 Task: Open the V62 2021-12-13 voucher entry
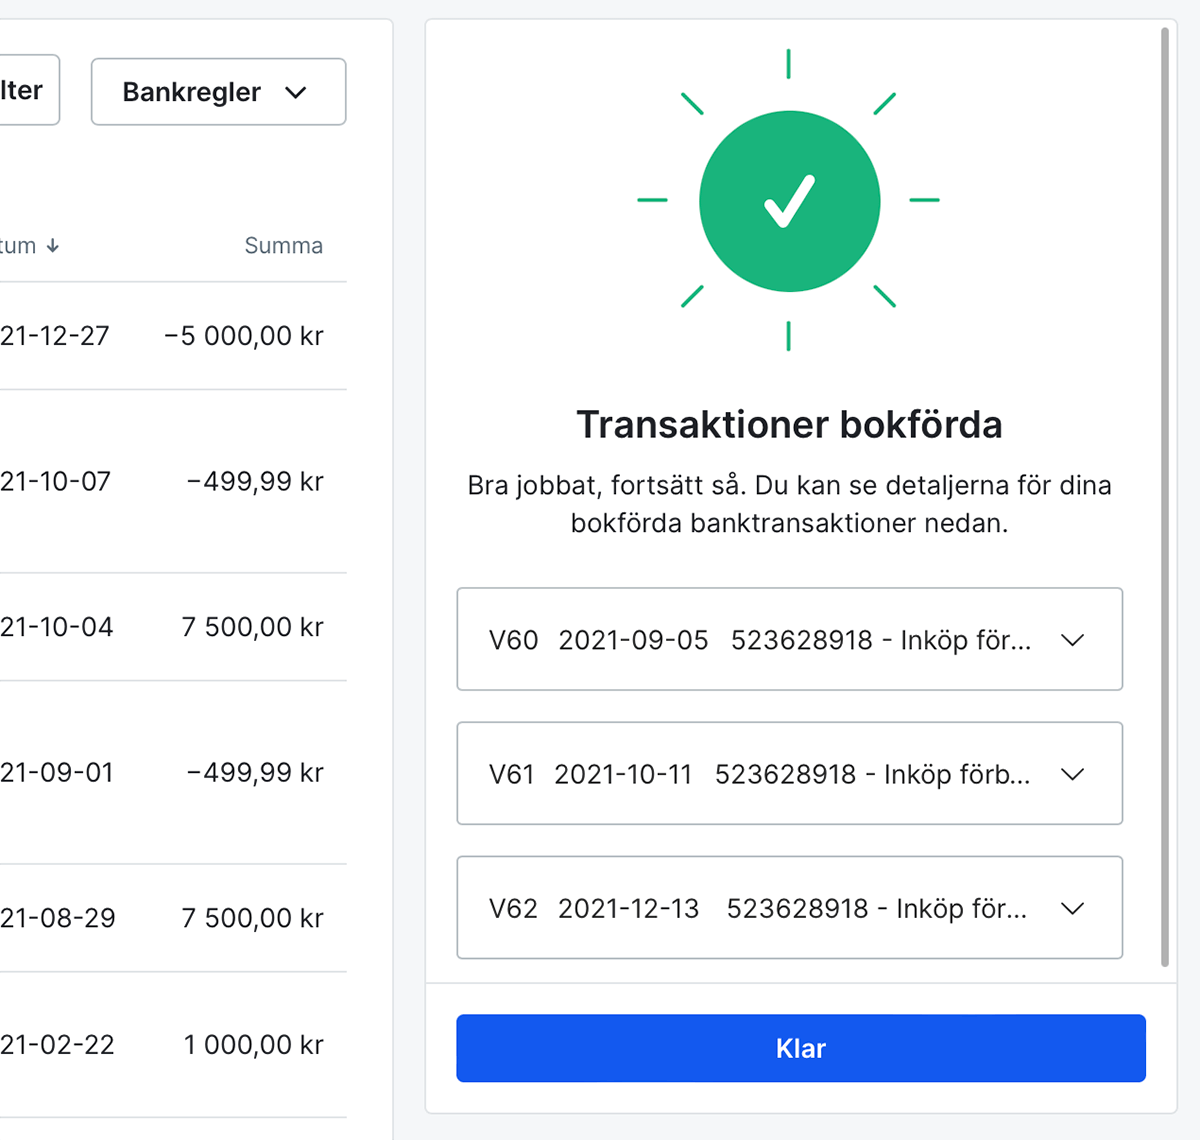tap(760, 908)
